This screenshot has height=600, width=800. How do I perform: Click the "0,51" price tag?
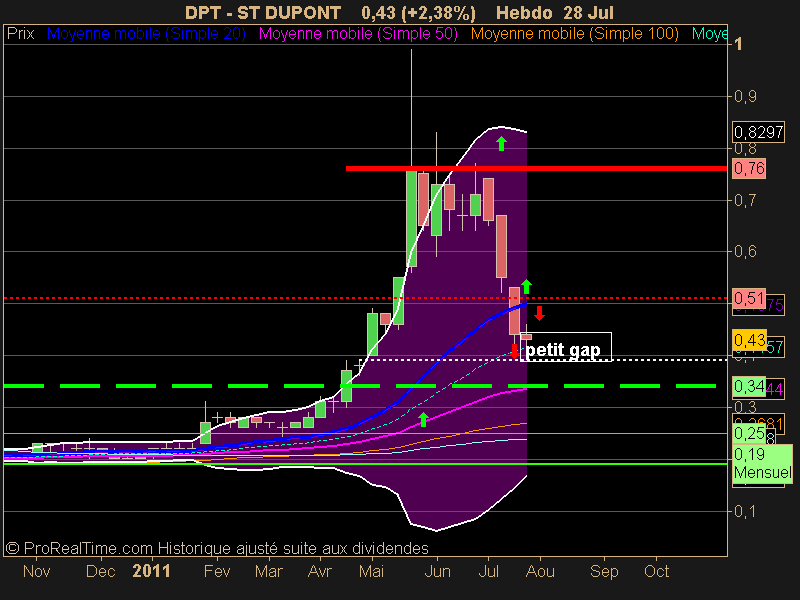[749, 298]
